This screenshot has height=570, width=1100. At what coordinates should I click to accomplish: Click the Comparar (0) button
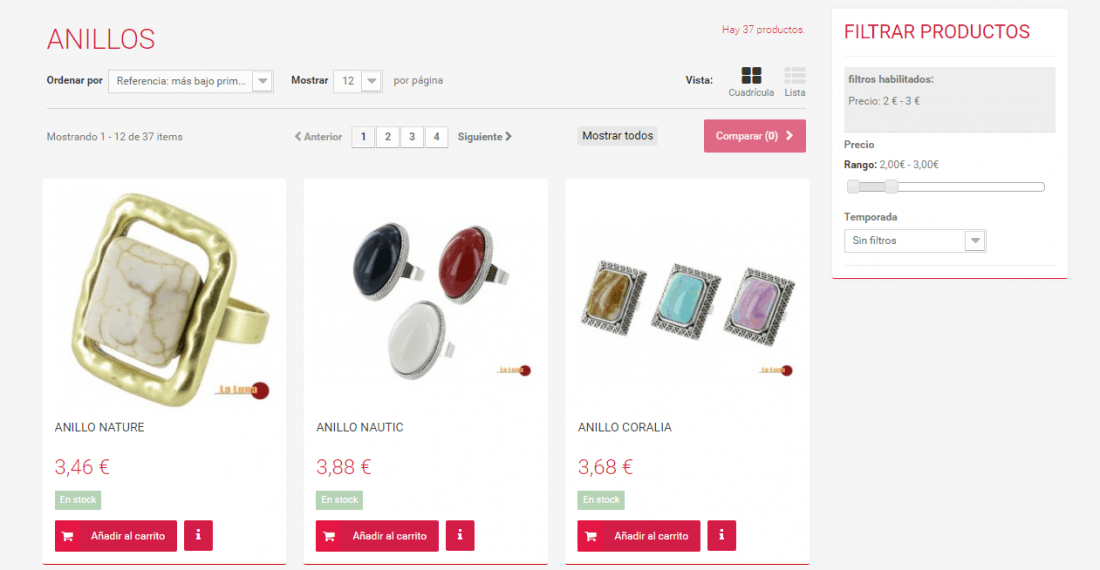(x=755, y=136)
